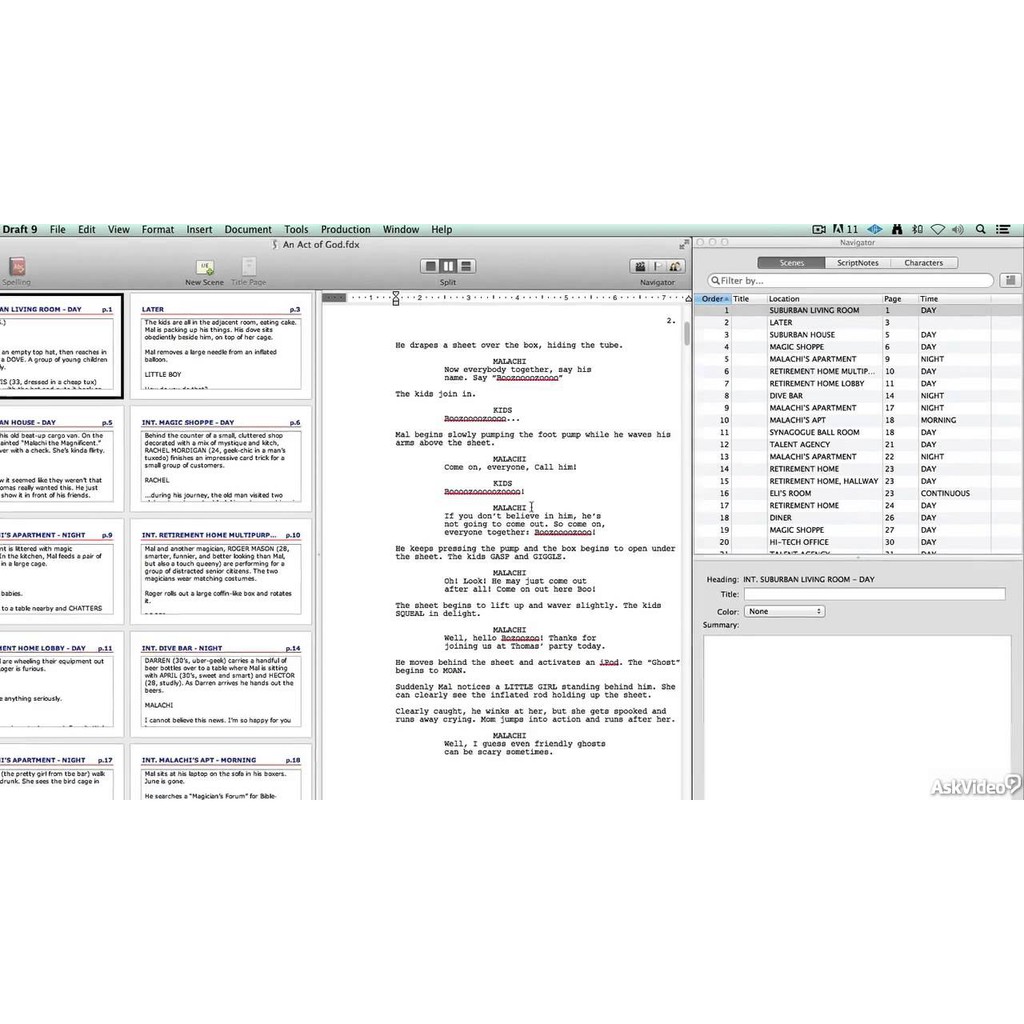Open the volume control icon
1024x1024 pixels.
point(958,229)
